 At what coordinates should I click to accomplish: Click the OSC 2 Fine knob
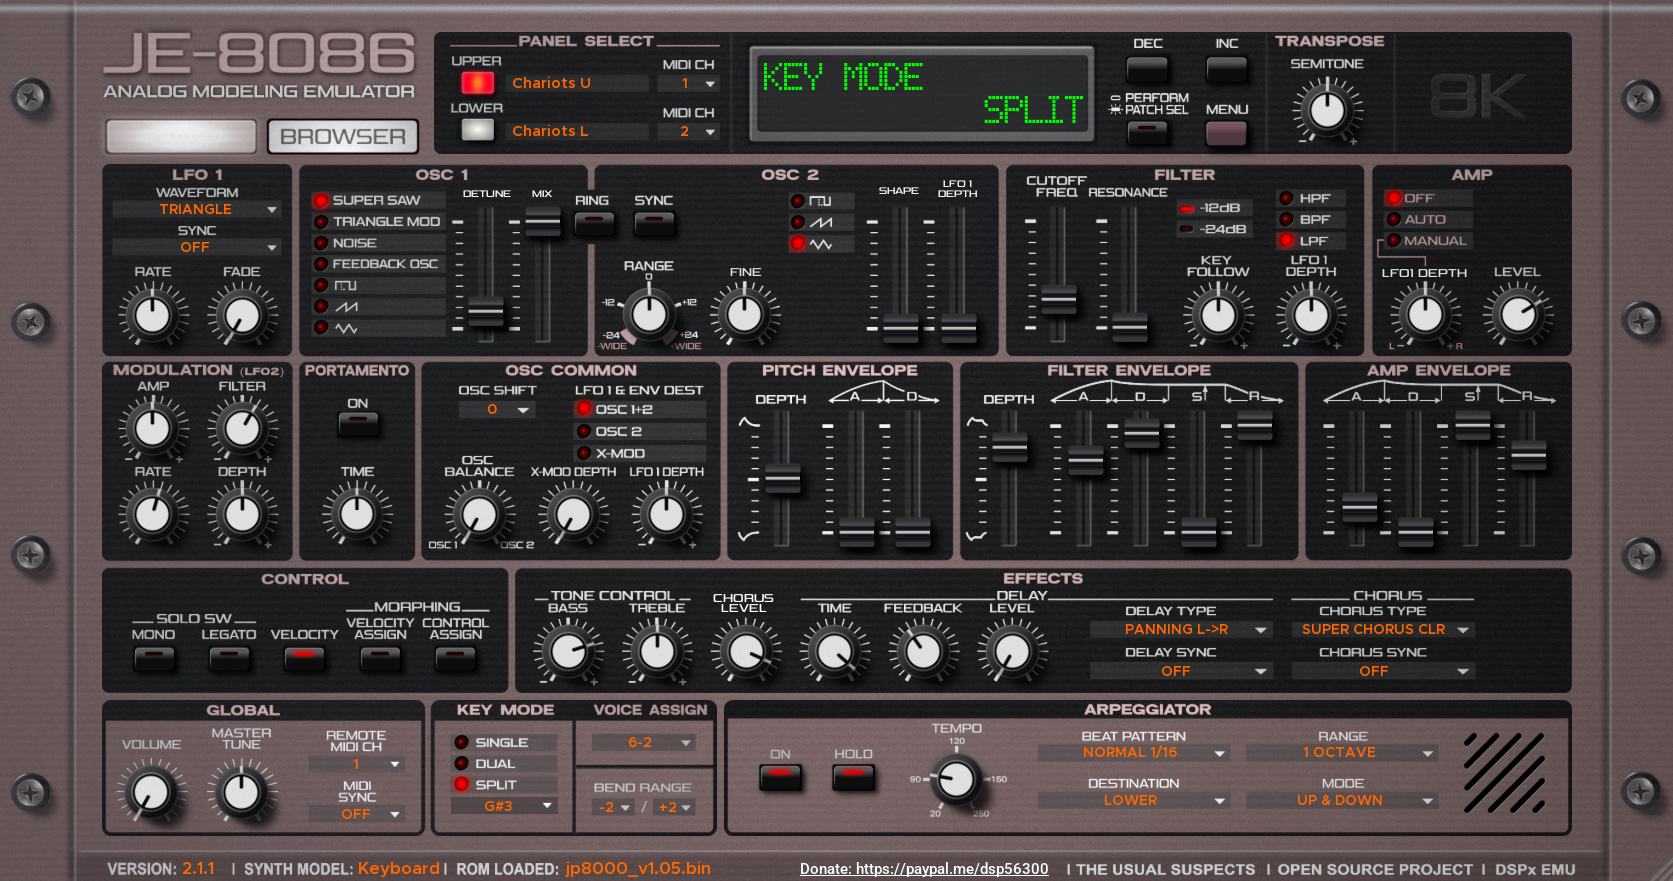tap(744, 314)
